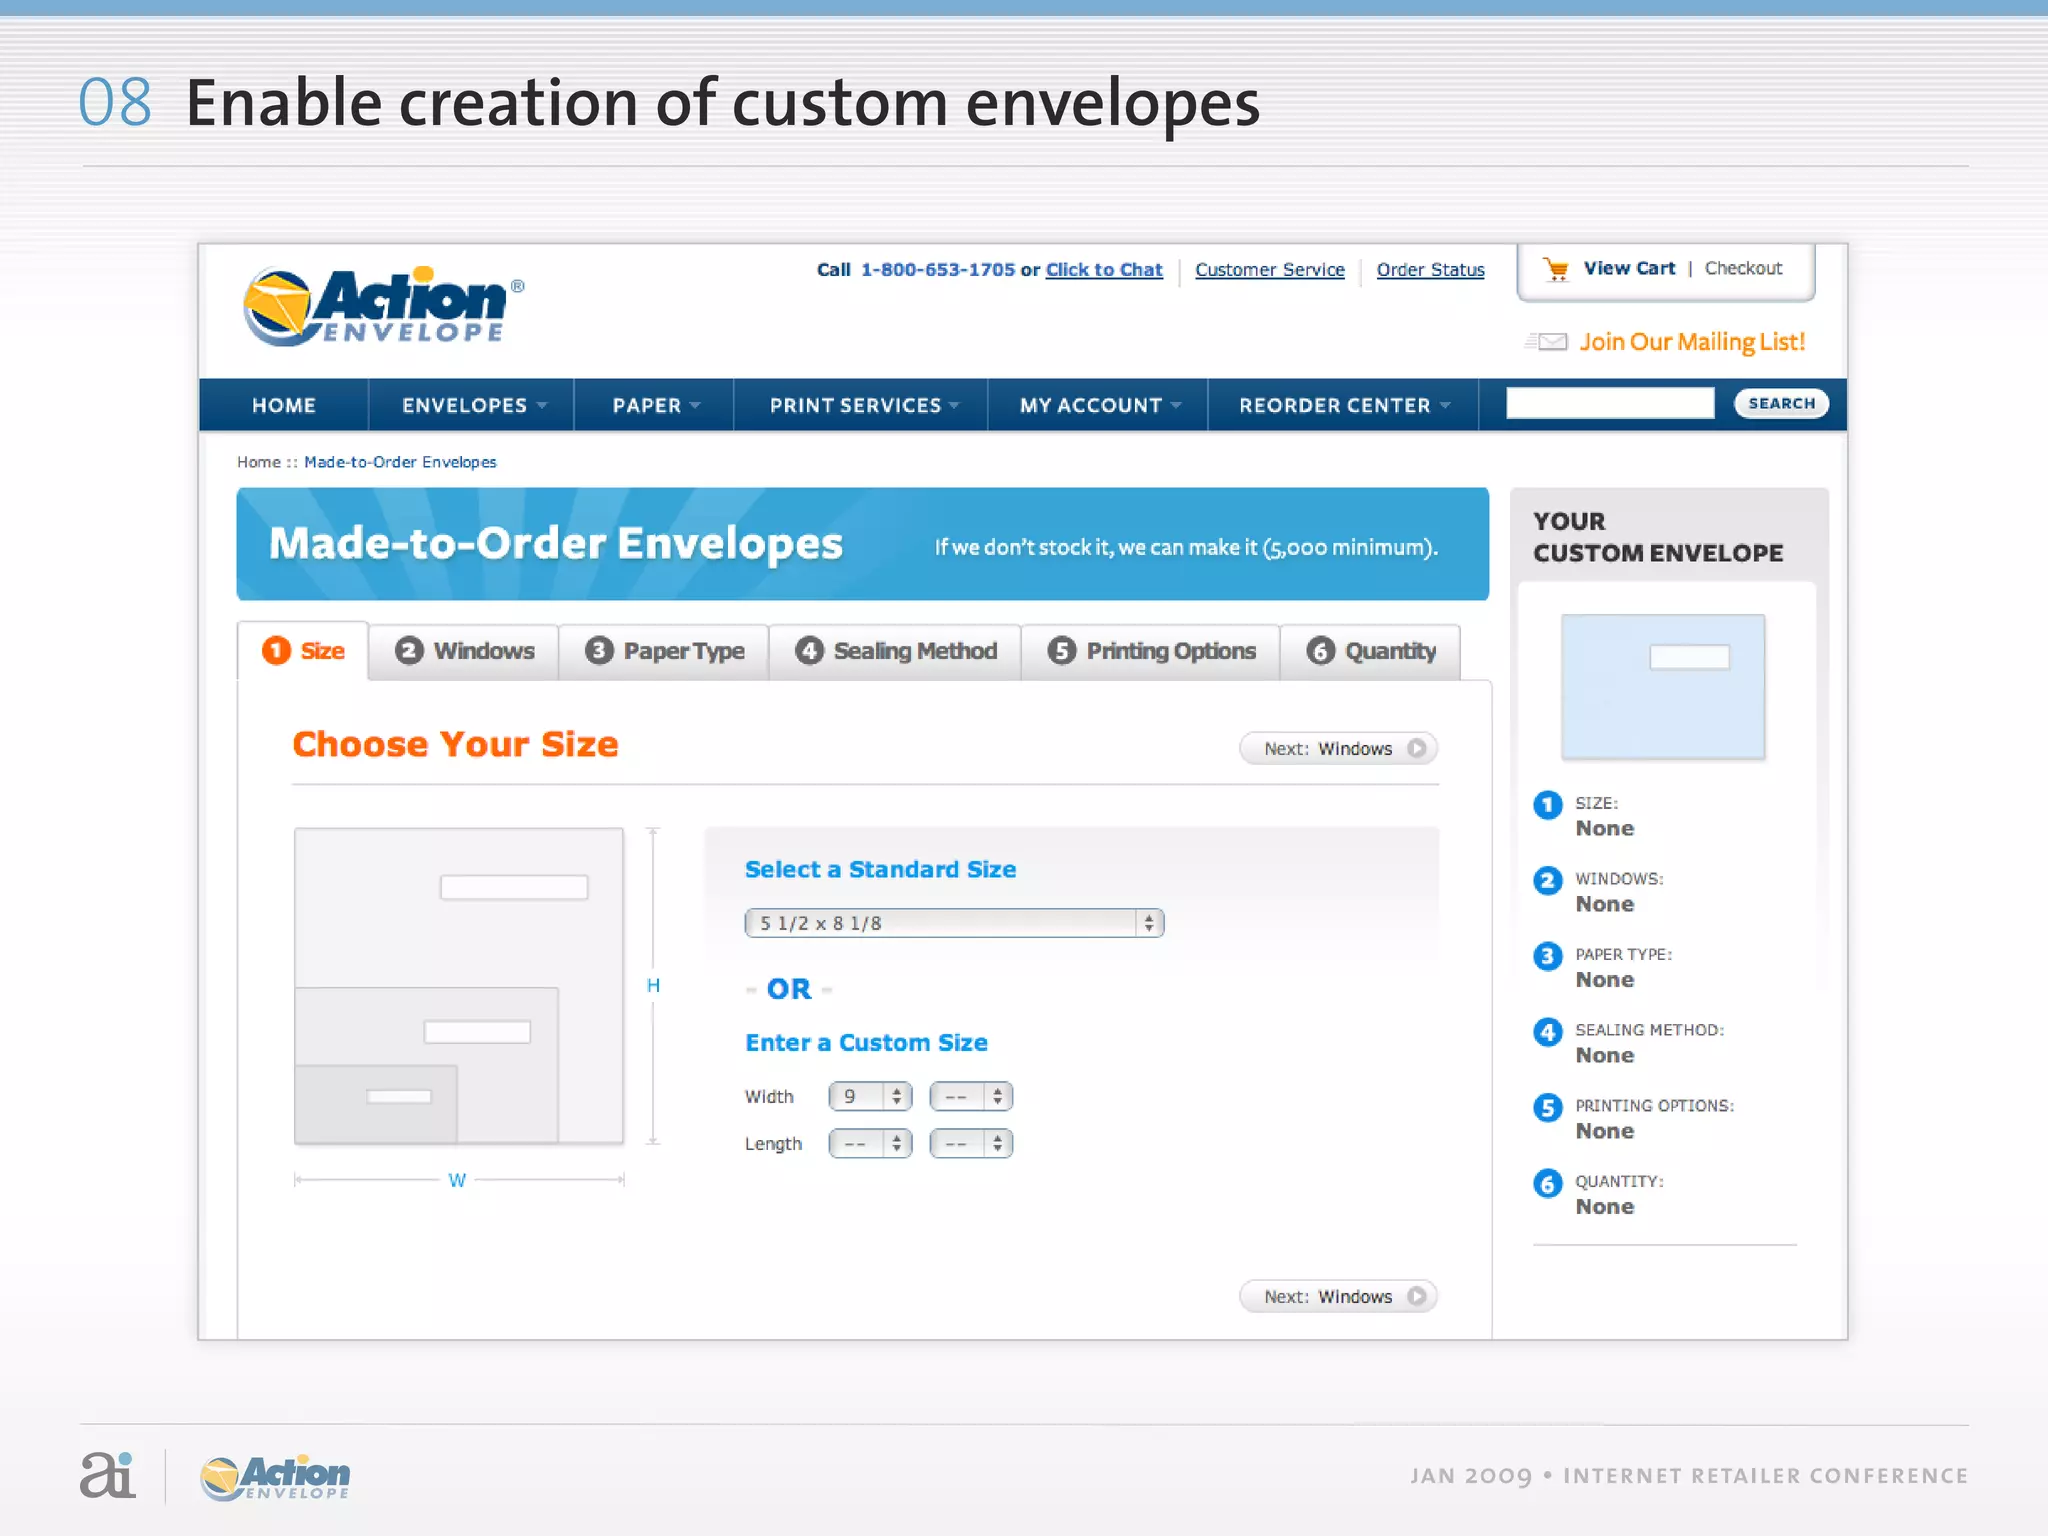Click the 'Select a Standard Size' heading
This screenshot has width=2048, height=1536.
(x=880, y=869)
